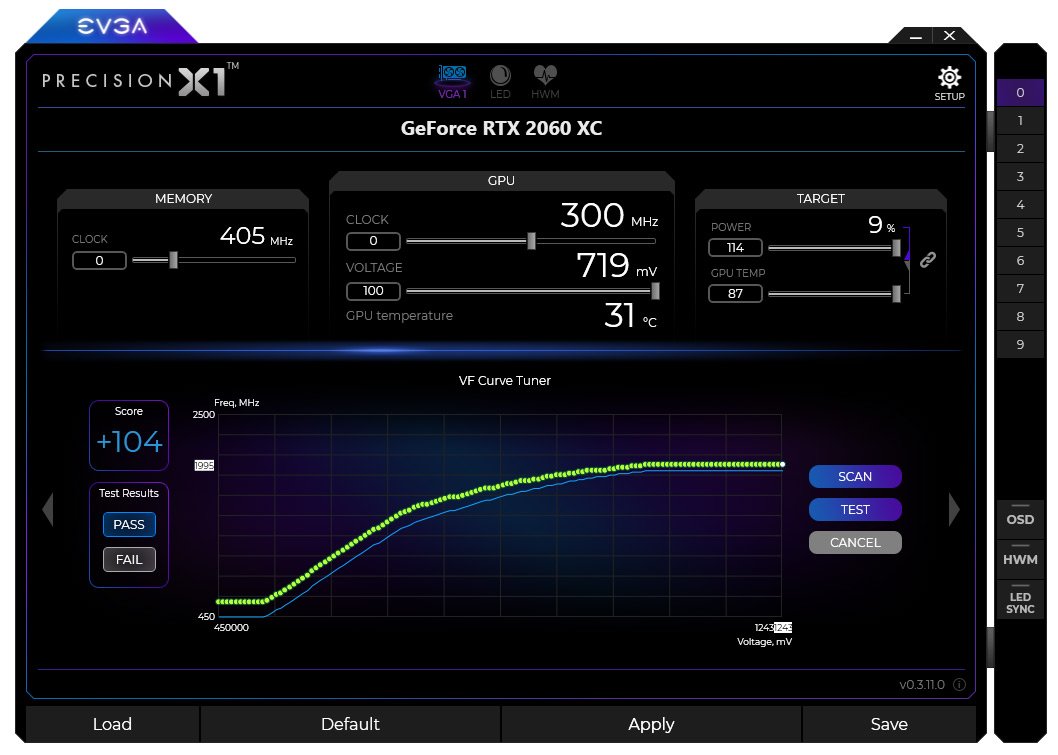Toggle the OSD on-screen display
1058x755 pixels.
[x=1020, y=519]
